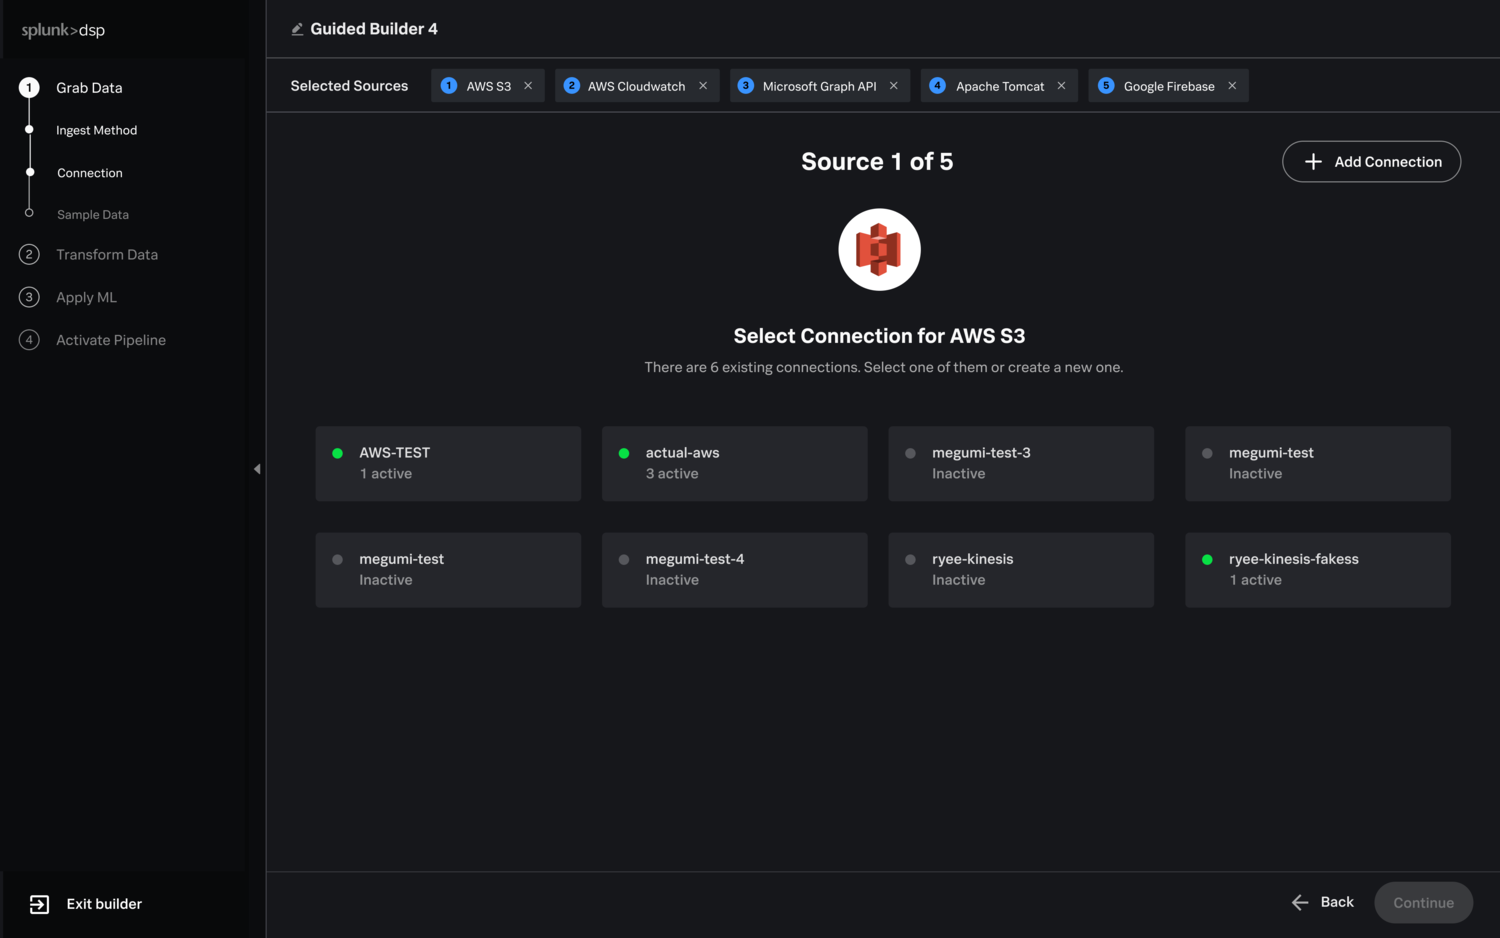Open Grab Data step

(x=89, y=88)
